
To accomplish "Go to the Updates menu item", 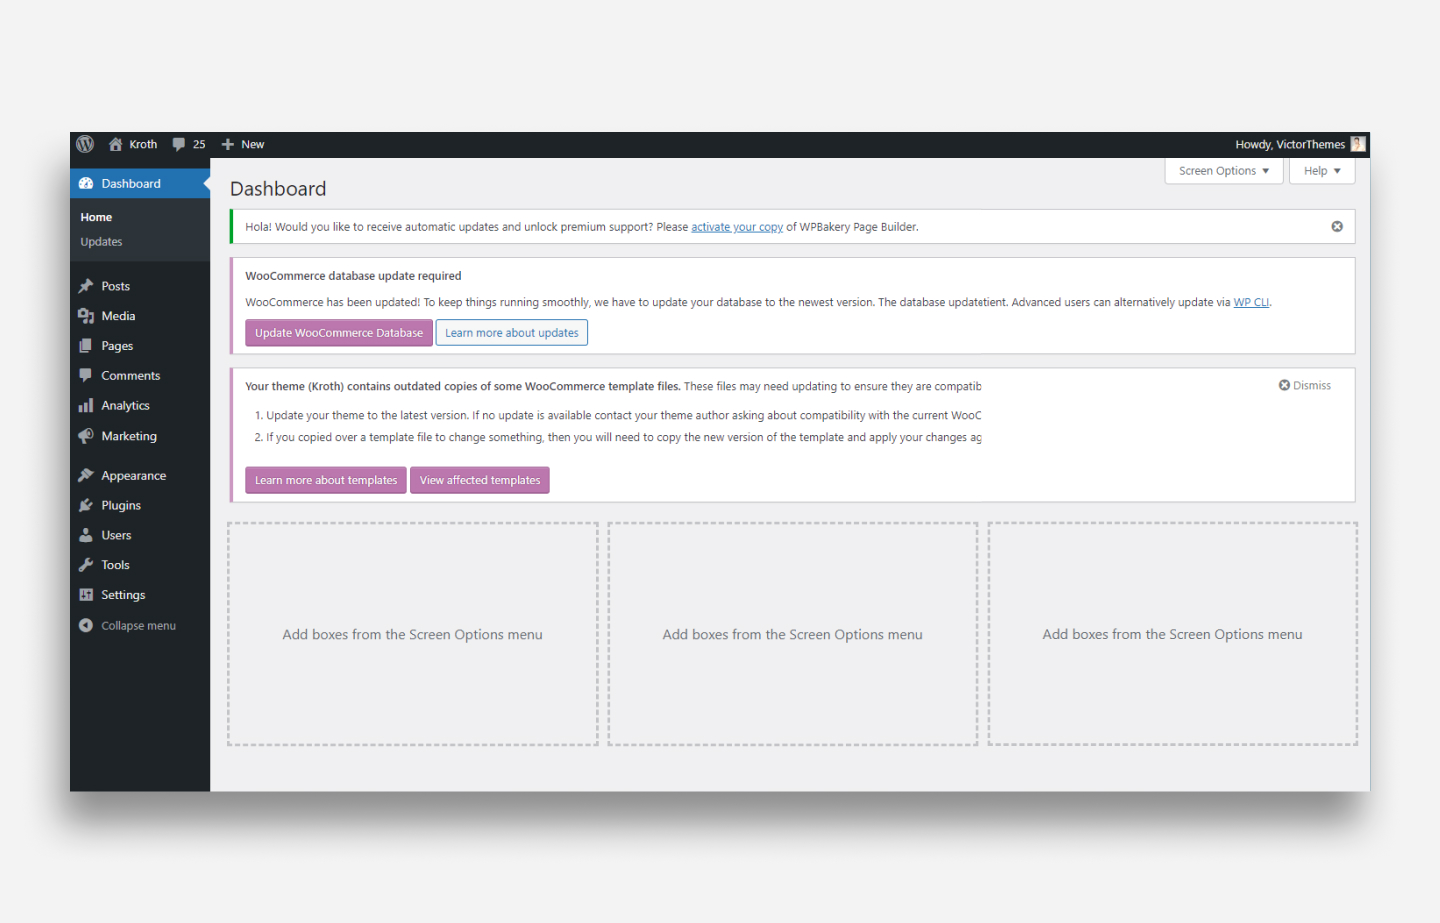I will pyautogui.click(x=101, y=241).
